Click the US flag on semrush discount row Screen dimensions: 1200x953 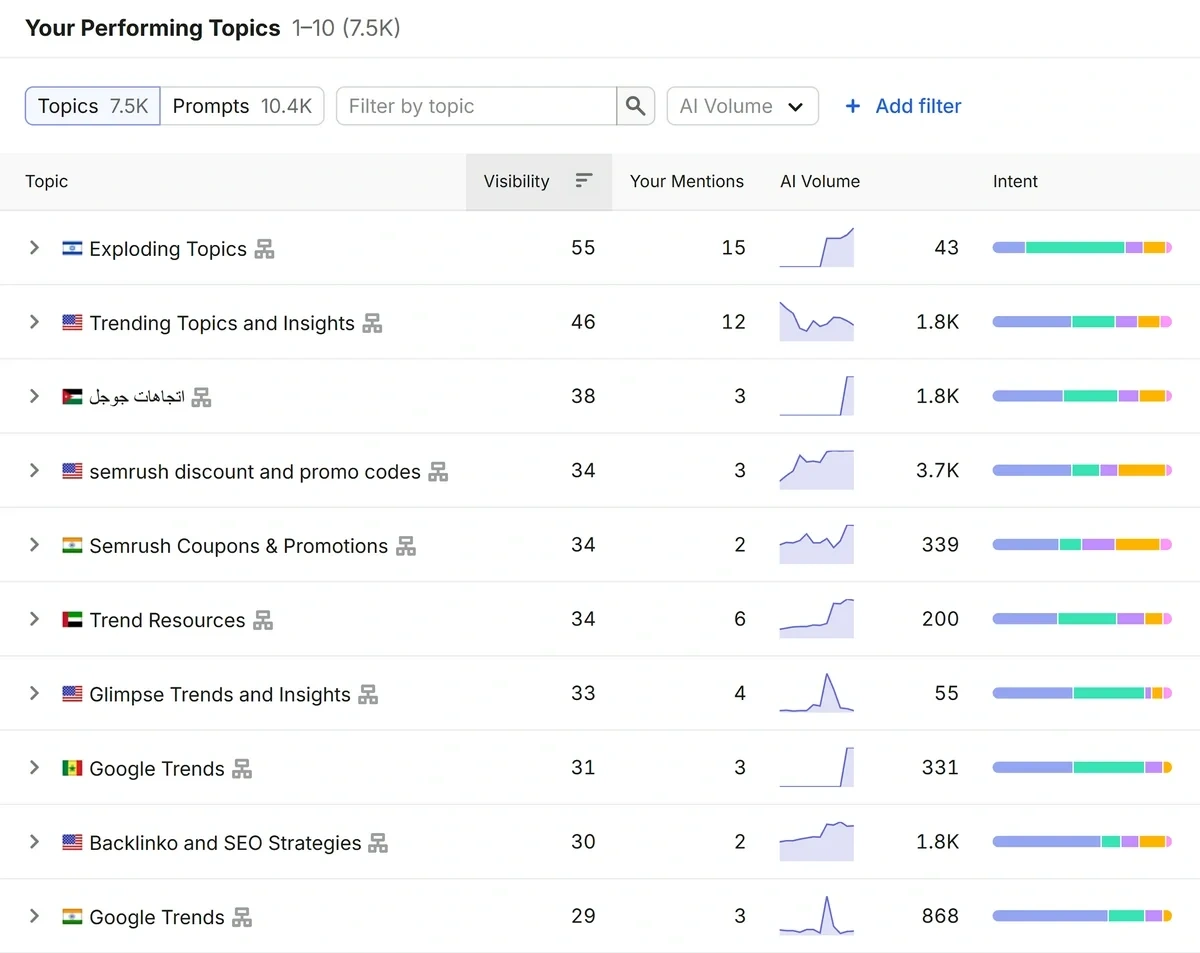[x=72, y=471]
